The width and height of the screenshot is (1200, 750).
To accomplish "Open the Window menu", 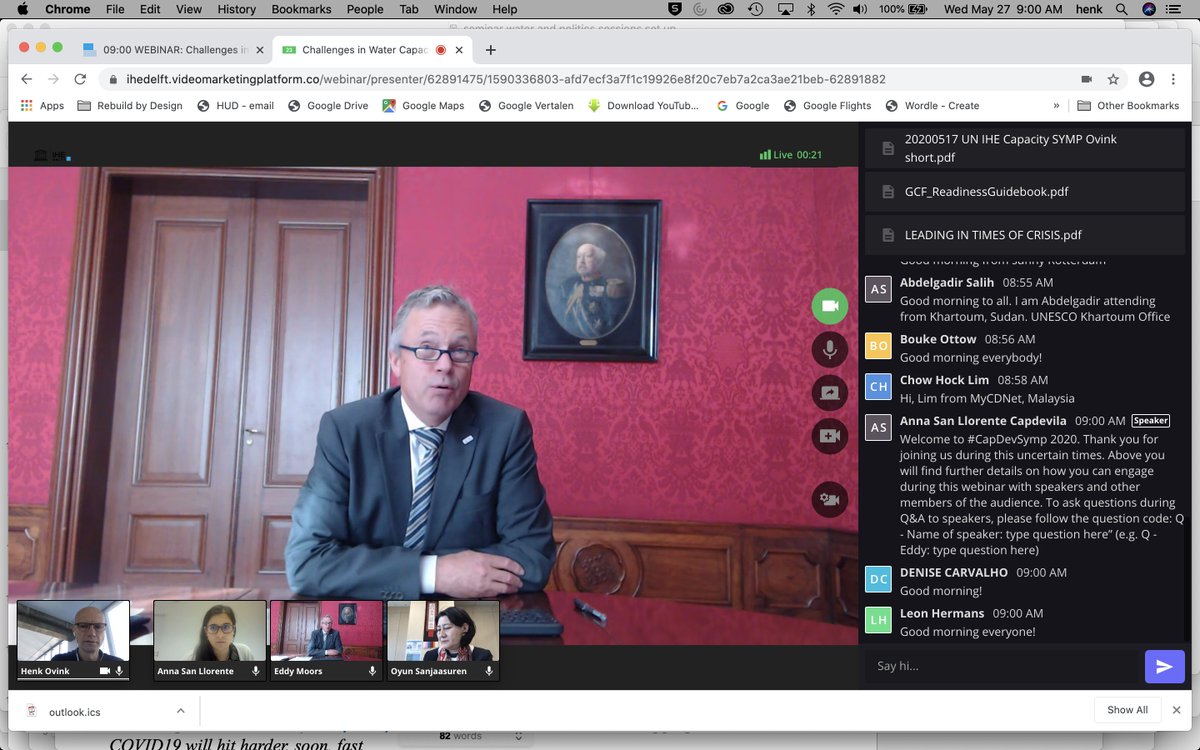I will [x=455, y=9].
